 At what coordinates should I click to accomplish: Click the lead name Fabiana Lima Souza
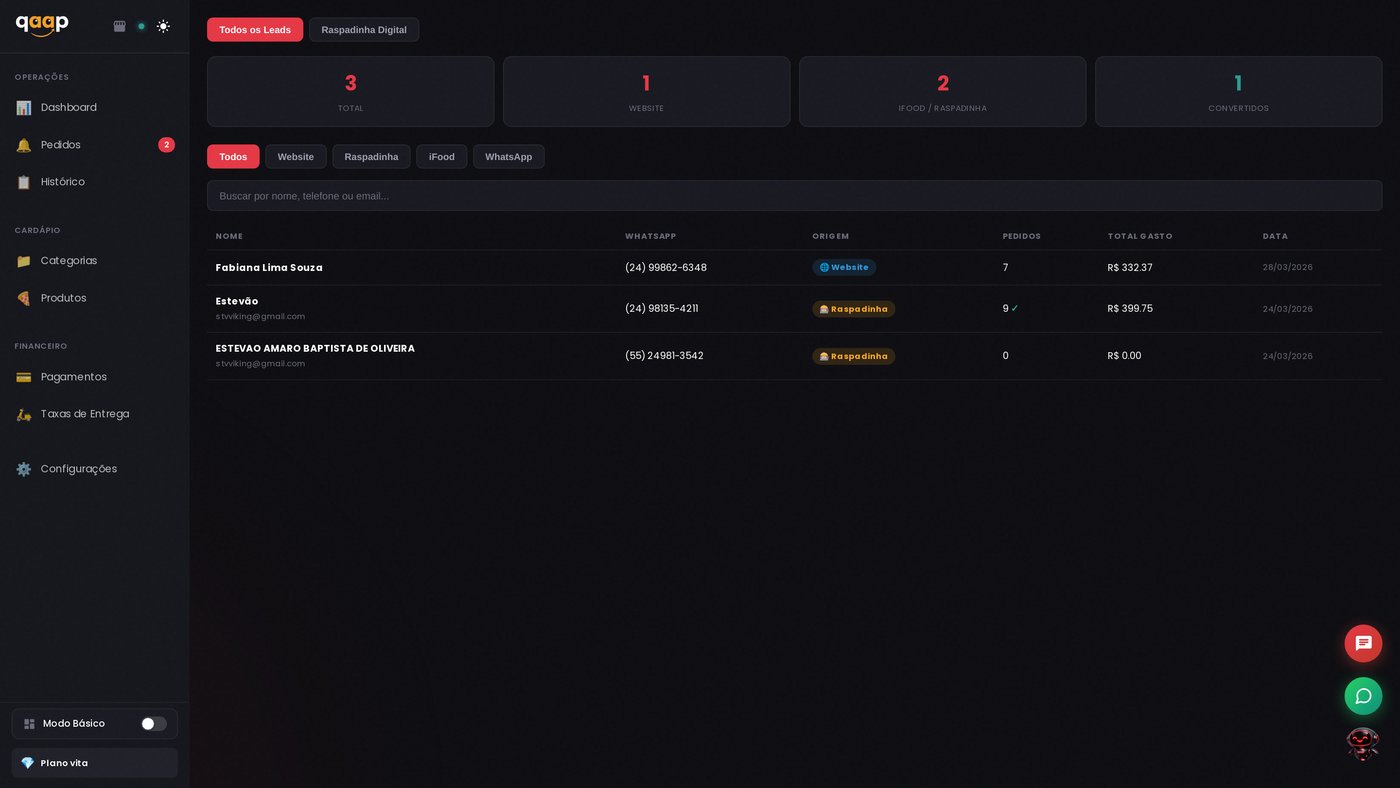(269, 268)
